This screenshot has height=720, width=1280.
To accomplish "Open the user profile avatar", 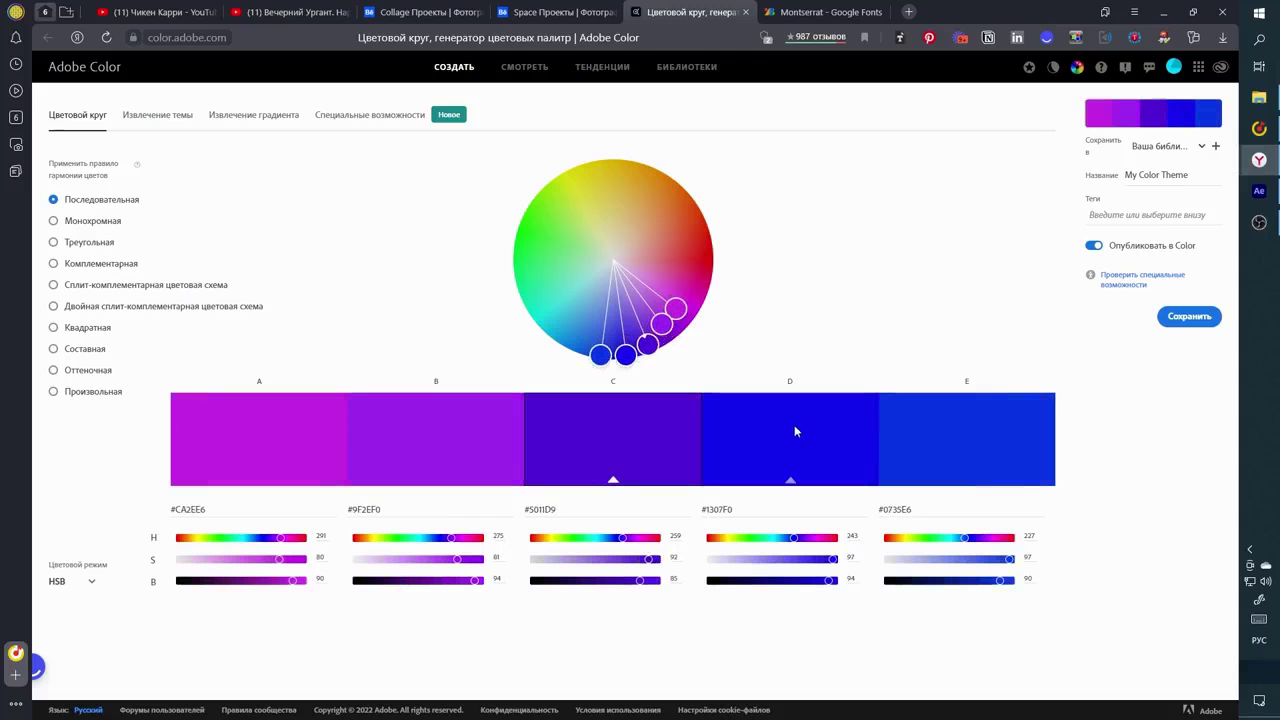I will pyautogui.click(x=1174, y=66).
